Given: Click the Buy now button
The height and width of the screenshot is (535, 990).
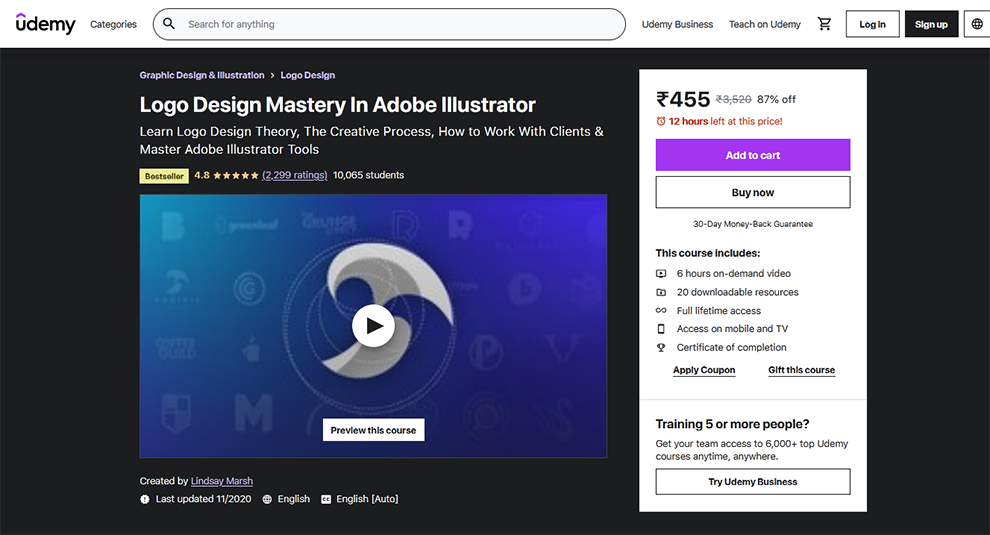Looking at the screenshot, I should 753,192.
